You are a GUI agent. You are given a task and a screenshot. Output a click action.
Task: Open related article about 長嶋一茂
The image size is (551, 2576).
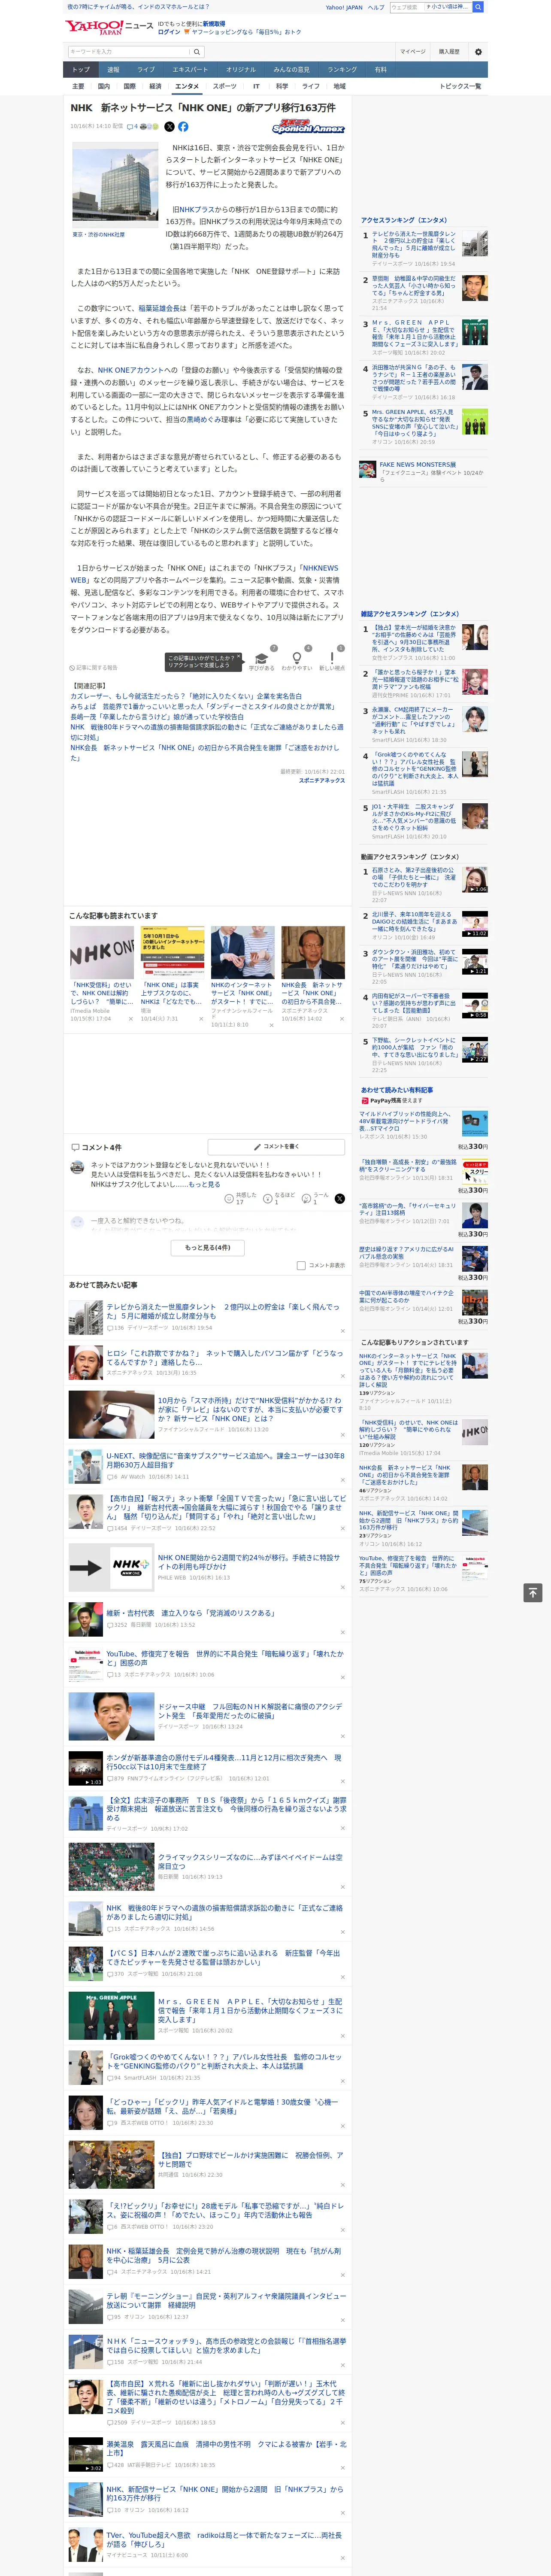(157, 716)
